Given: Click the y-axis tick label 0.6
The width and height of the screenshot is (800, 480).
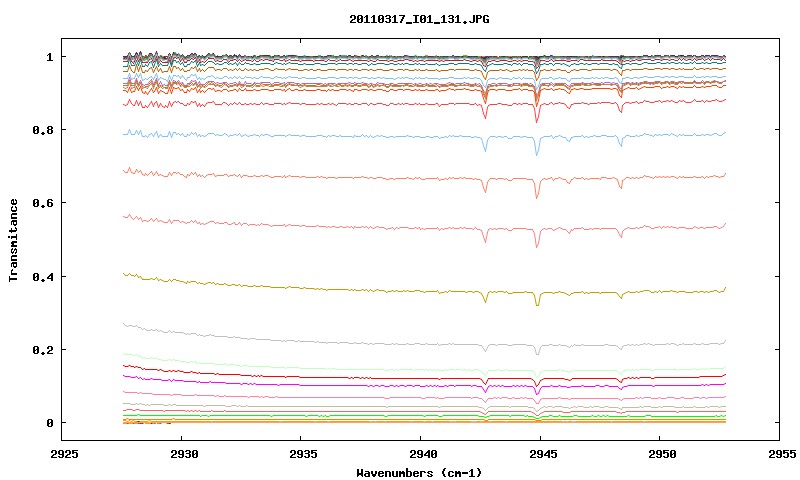Looking at the screenshot, I should [42, 203].
